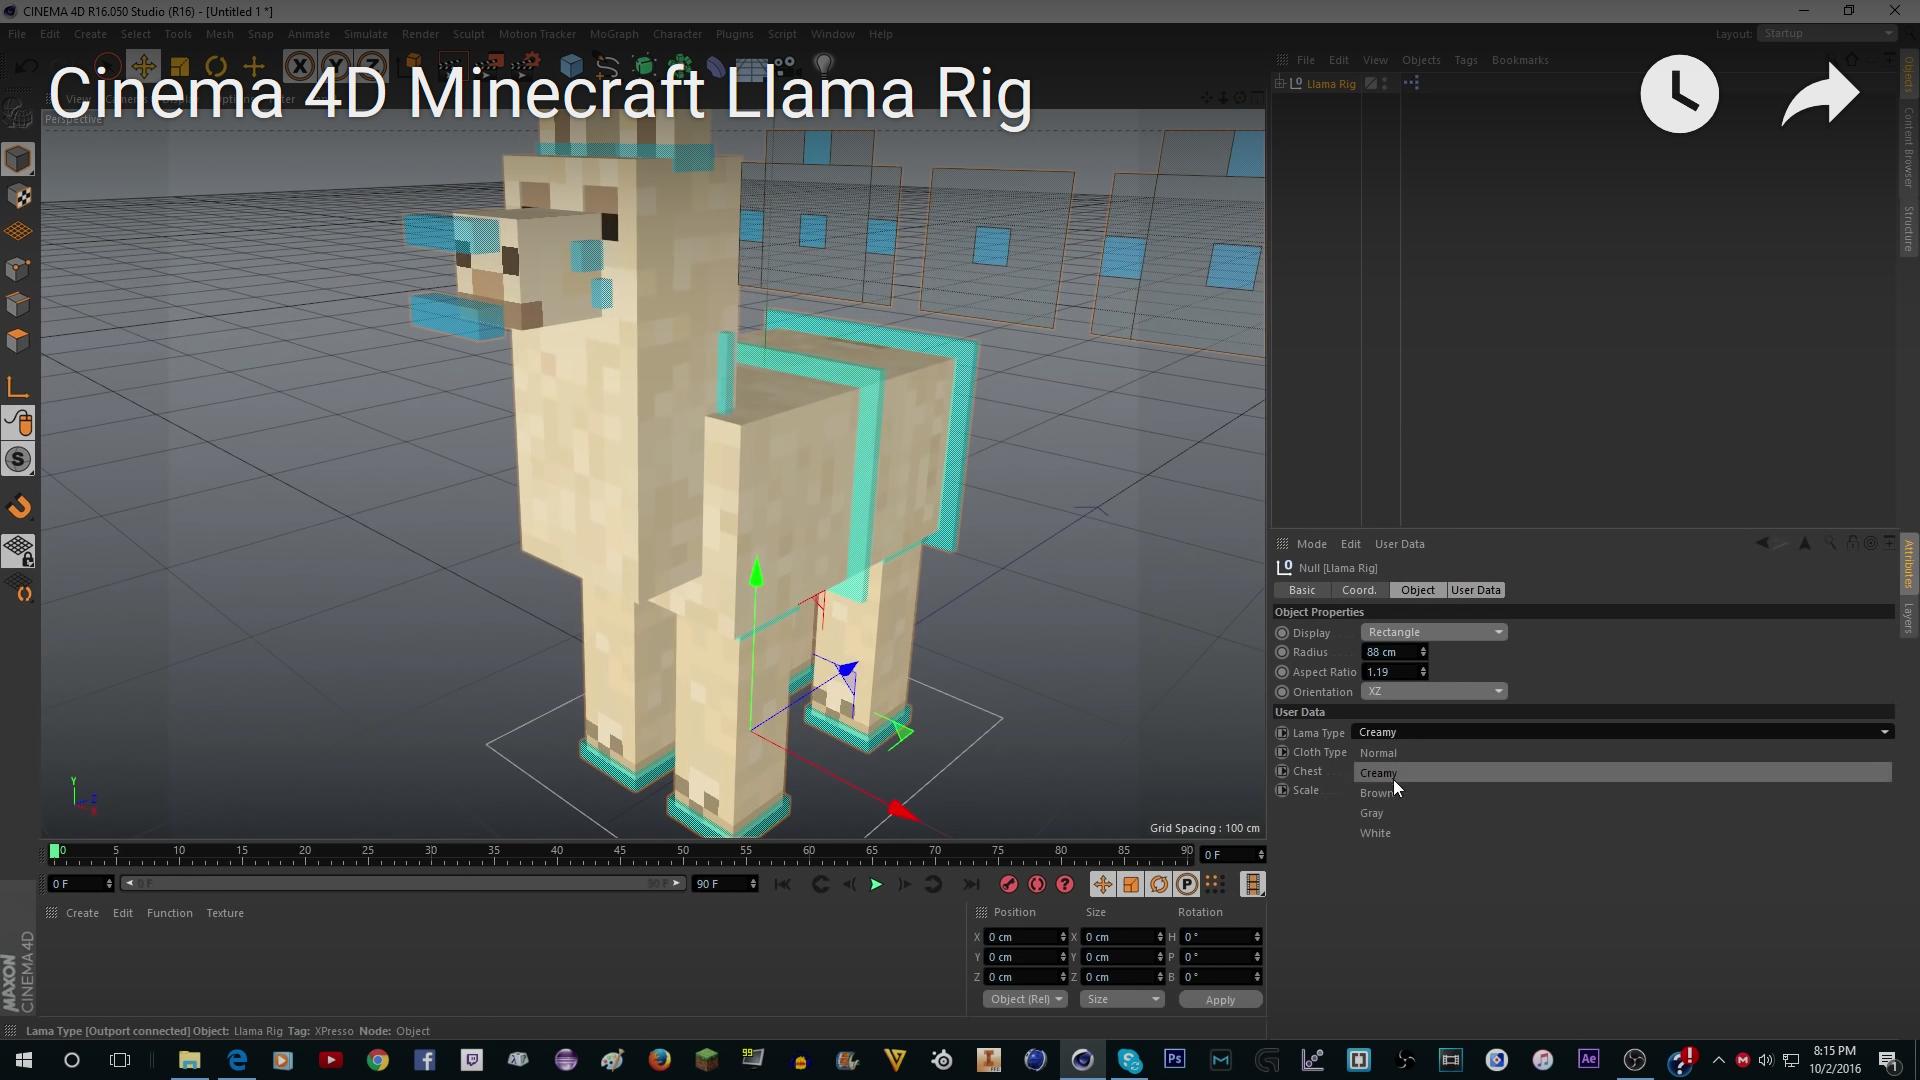Toggle the red Autokeying icon

pos(1037,884)
